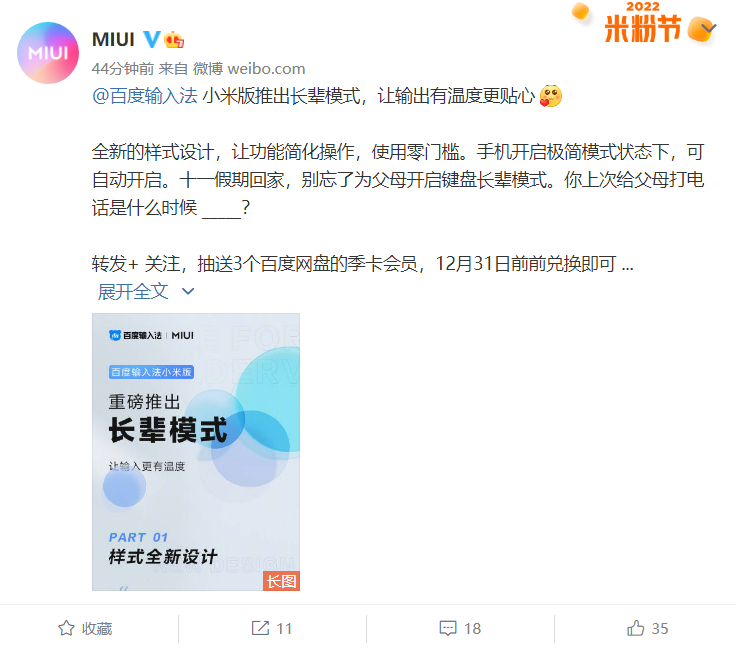Click the MIUI account name
Image resolution: width=736 pixels, height=650 pixels.
click(x=113, y=39)
